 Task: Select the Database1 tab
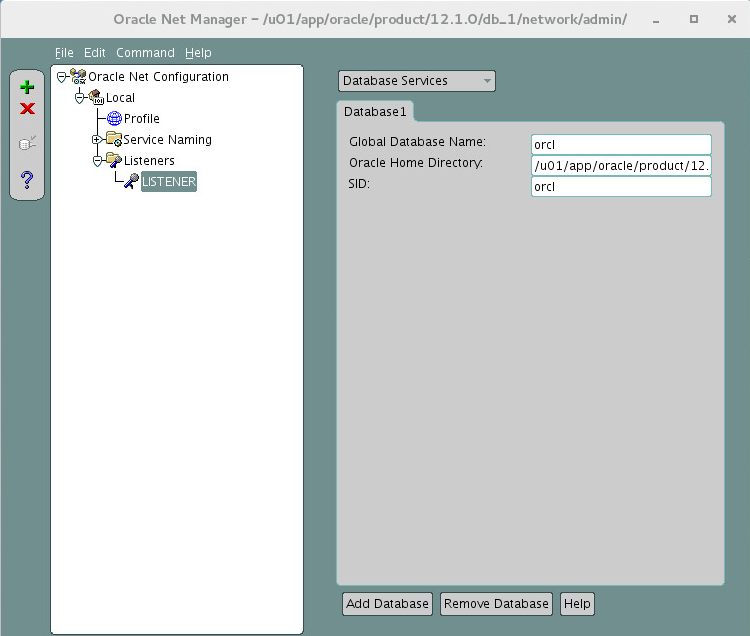[x=375, y=111]
